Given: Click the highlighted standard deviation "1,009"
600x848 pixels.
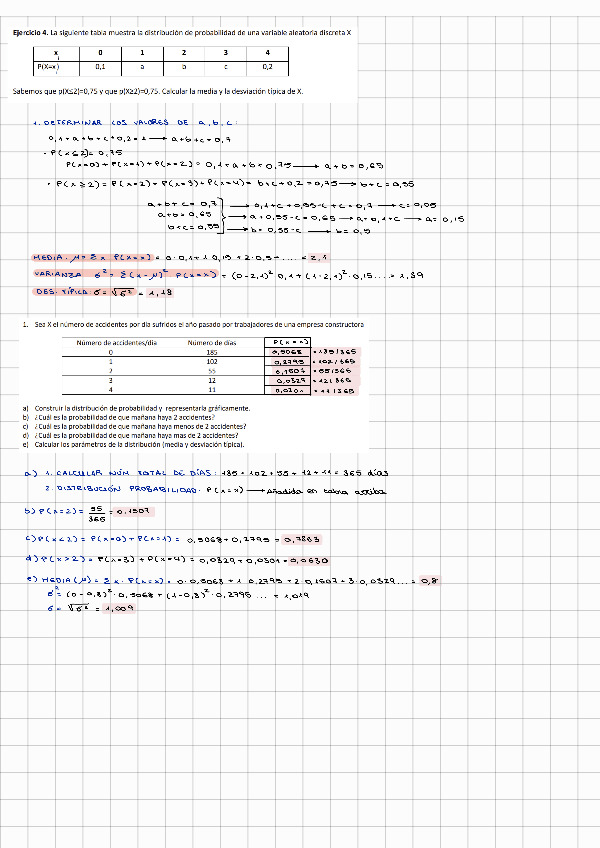Looking at the screenshot, I should 118,608.
